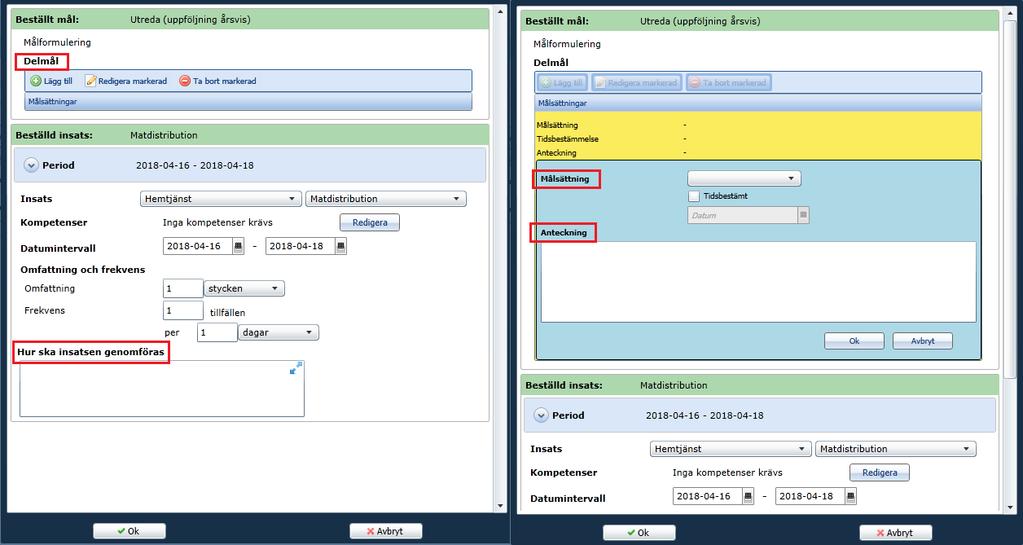Click Omfattning value input field
The height and width of the screenshot is (545, 1023).
click(x=183, y=288)
